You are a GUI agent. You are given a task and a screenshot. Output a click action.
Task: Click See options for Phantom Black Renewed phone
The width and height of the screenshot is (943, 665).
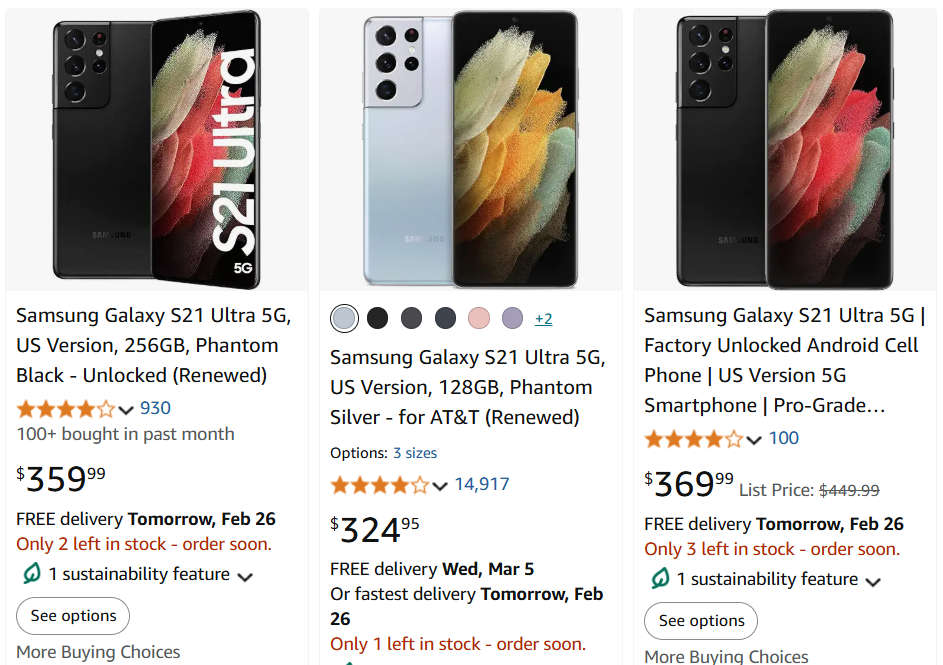point(73,616)
